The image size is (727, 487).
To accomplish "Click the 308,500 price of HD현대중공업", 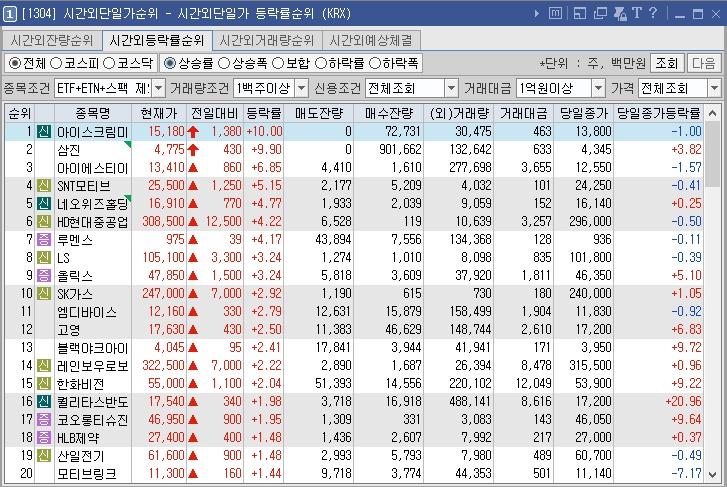I will click(x=163, y=222).
